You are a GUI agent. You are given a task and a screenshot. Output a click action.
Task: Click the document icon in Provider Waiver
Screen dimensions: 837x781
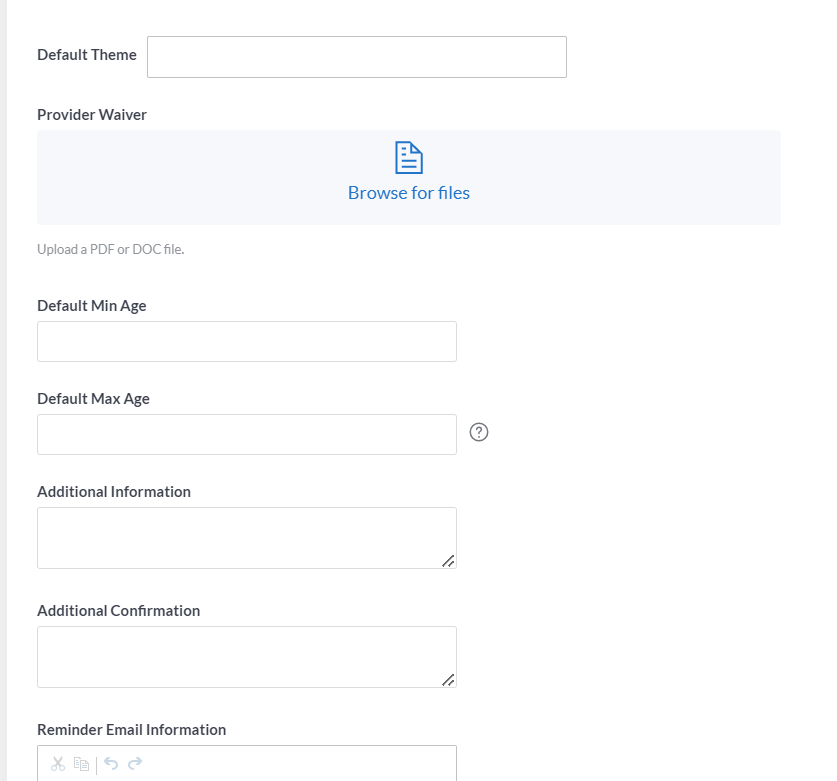409,157
